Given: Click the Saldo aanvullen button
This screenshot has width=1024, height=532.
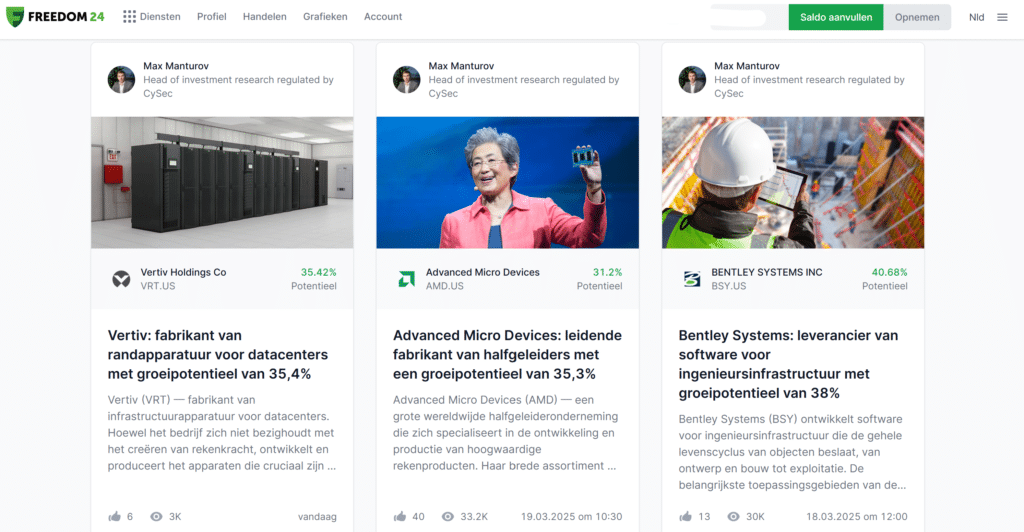Looking at the screenshot, I should pyautogui.click(x=836, y=17).
